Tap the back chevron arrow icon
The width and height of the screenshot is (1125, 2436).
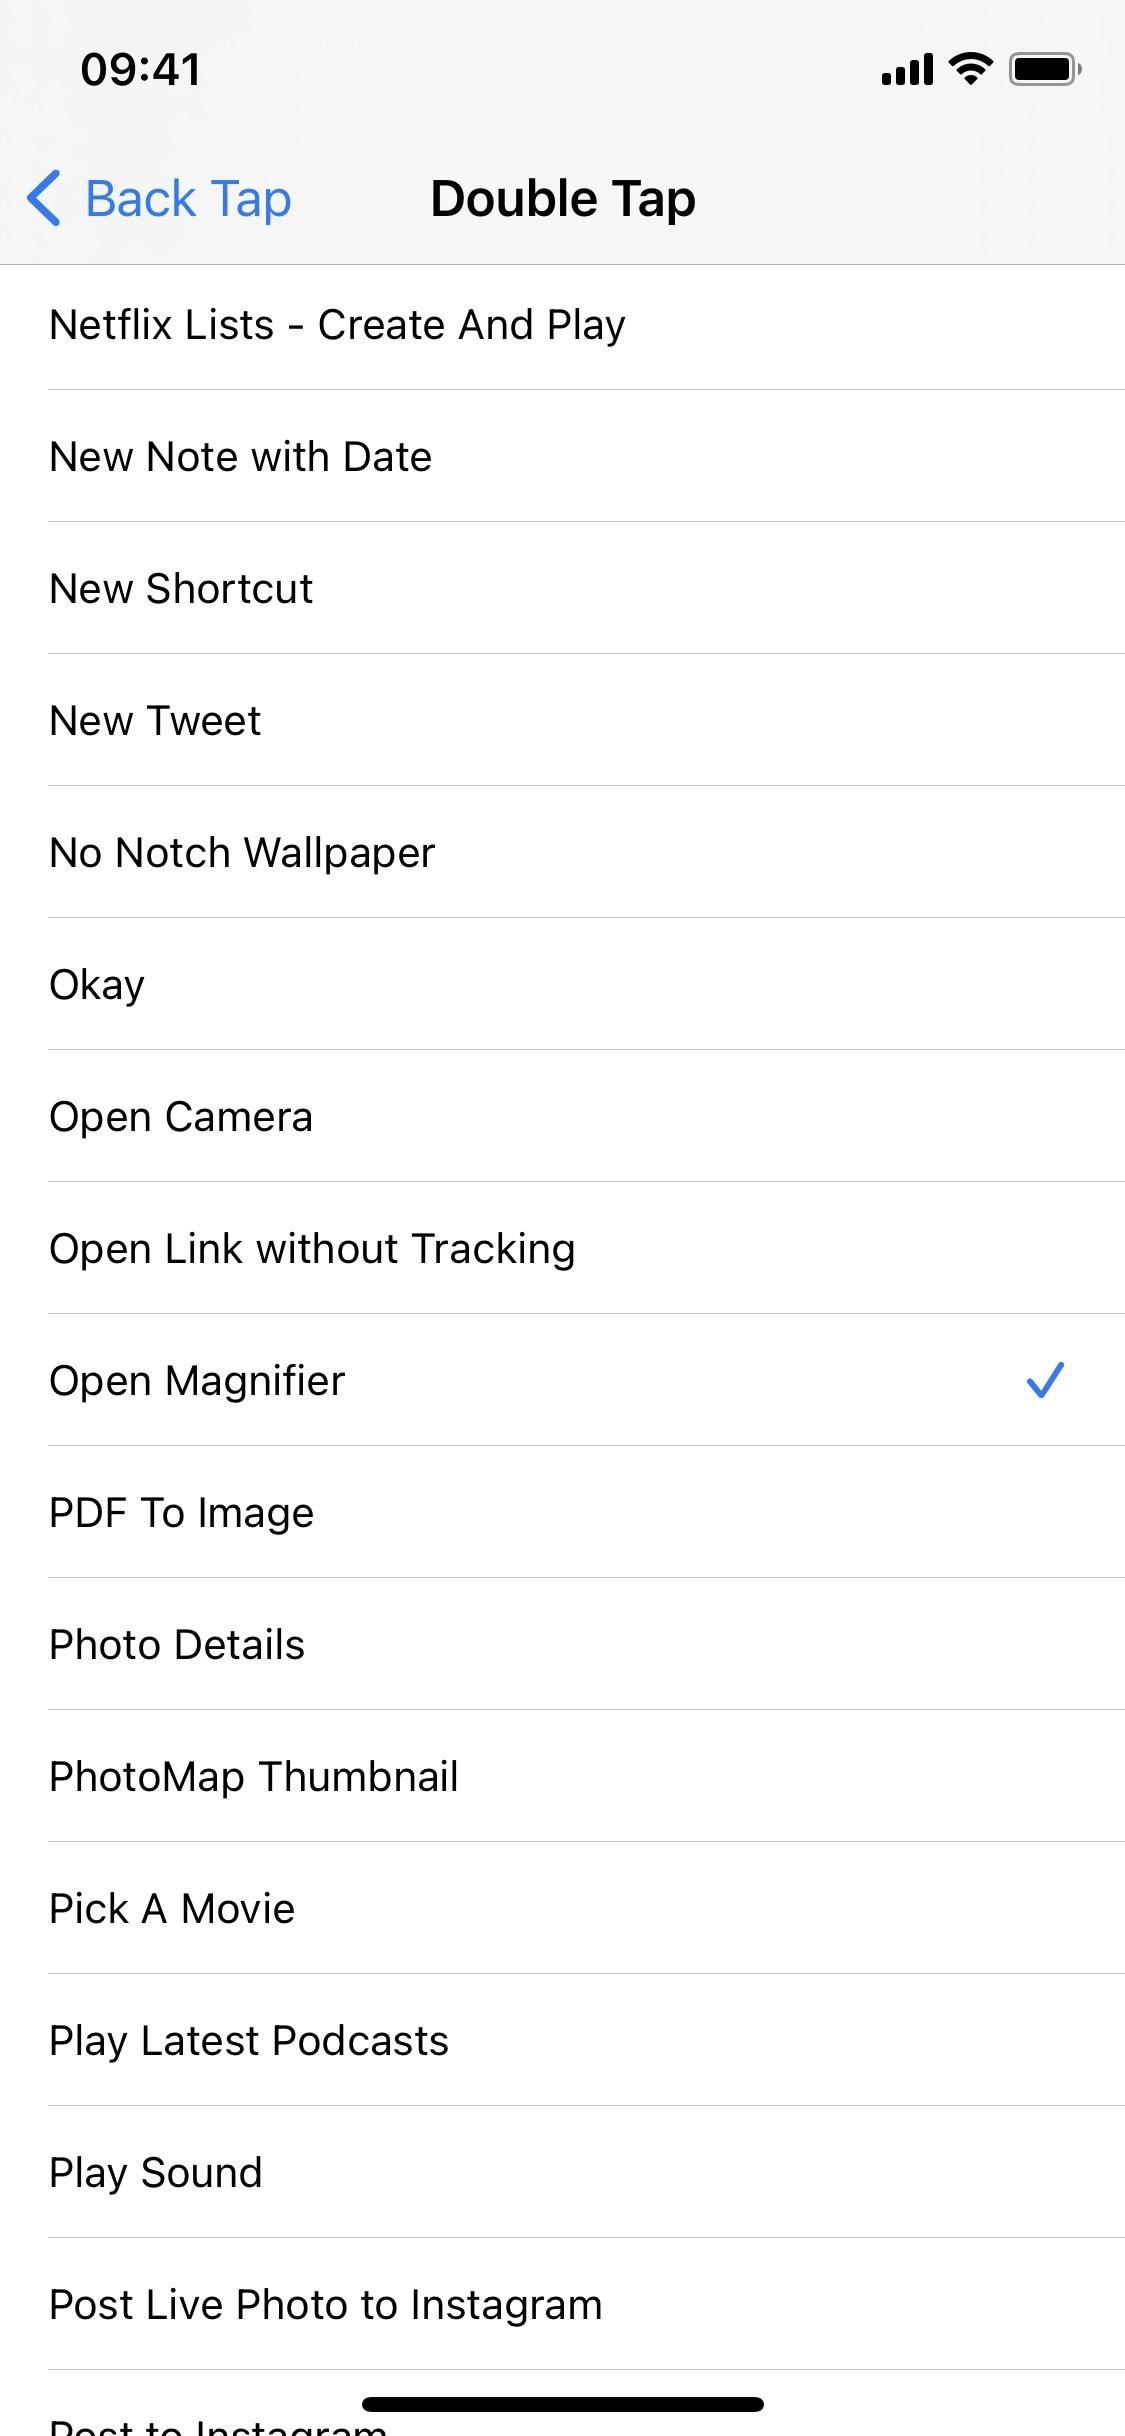click(x=44, y=198)
